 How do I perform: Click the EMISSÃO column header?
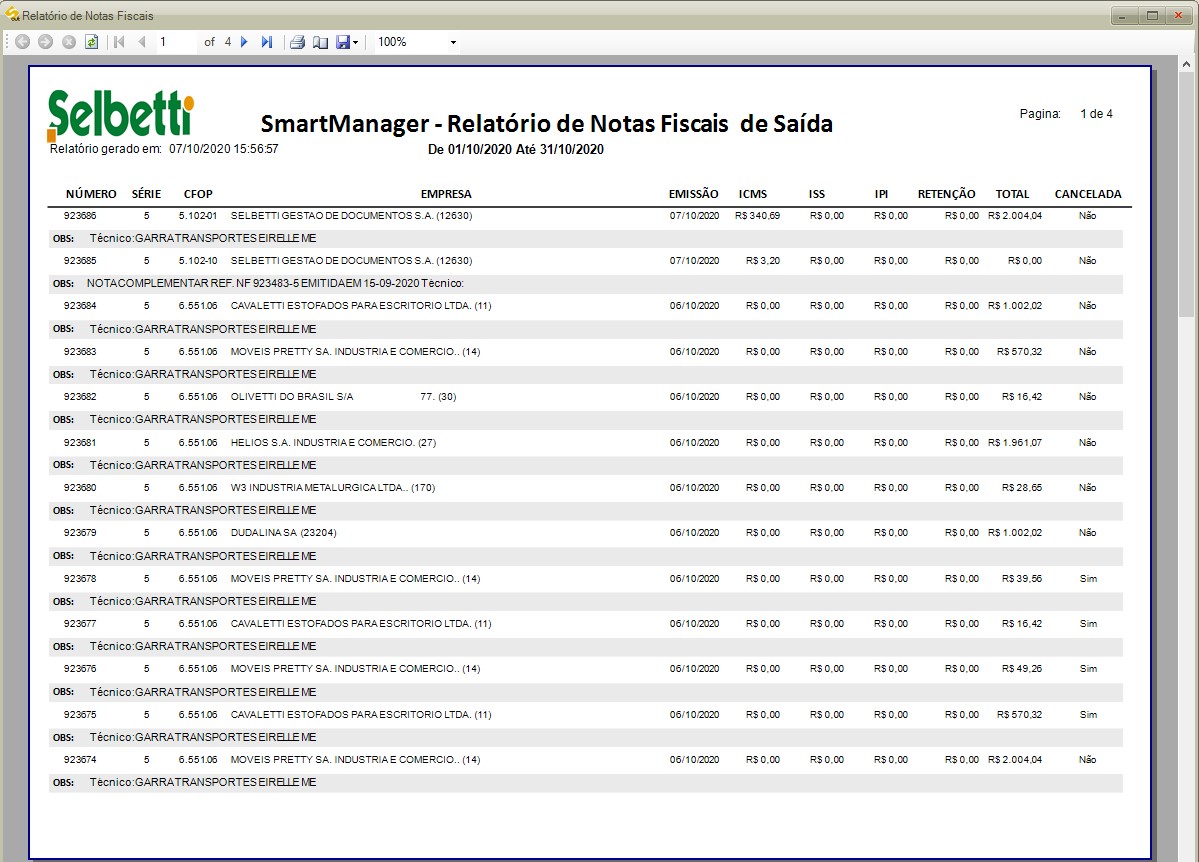[694, 194]
